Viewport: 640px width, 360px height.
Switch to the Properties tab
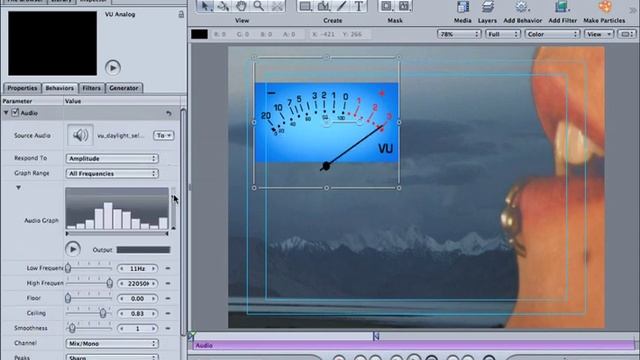click(x=22, y=88)
